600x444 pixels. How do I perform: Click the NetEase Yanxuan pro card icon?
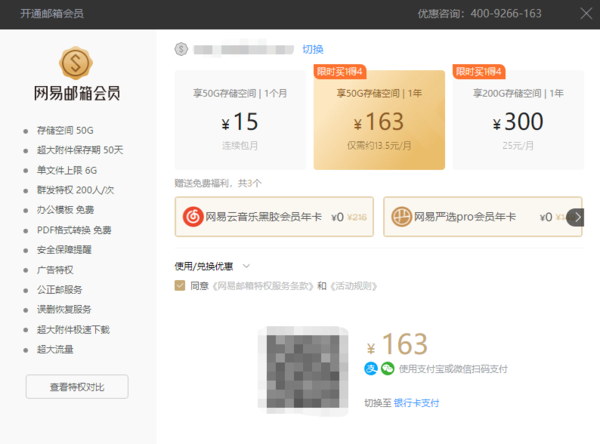point(400,216)
